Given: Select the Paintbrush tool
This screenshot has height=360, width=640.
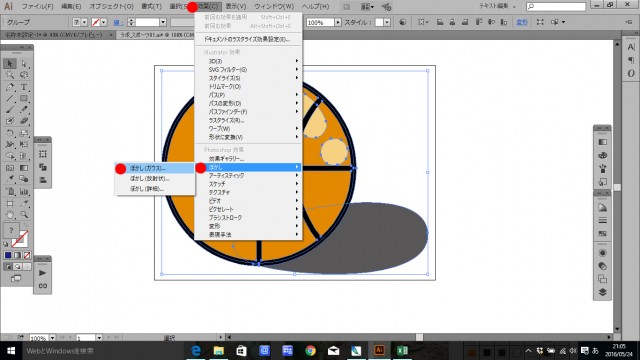Looking at the screenshot, I should 10,110.
